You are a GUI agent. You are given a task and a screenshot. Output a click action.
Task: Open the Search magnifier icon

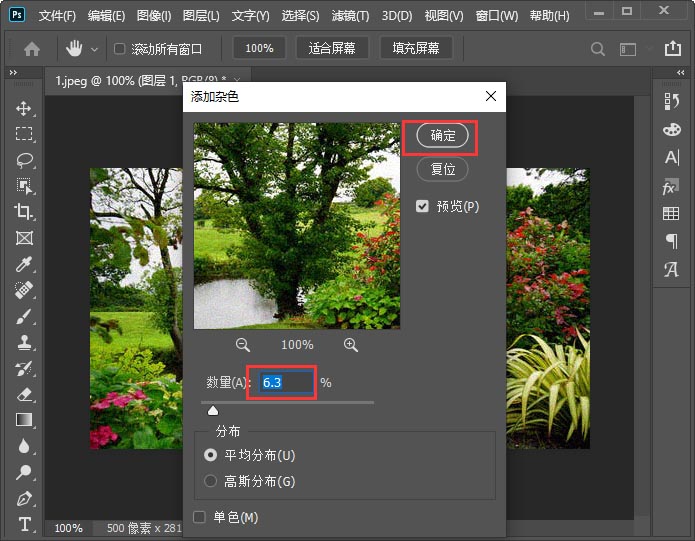pyautogui.click(x=597, y=49)
